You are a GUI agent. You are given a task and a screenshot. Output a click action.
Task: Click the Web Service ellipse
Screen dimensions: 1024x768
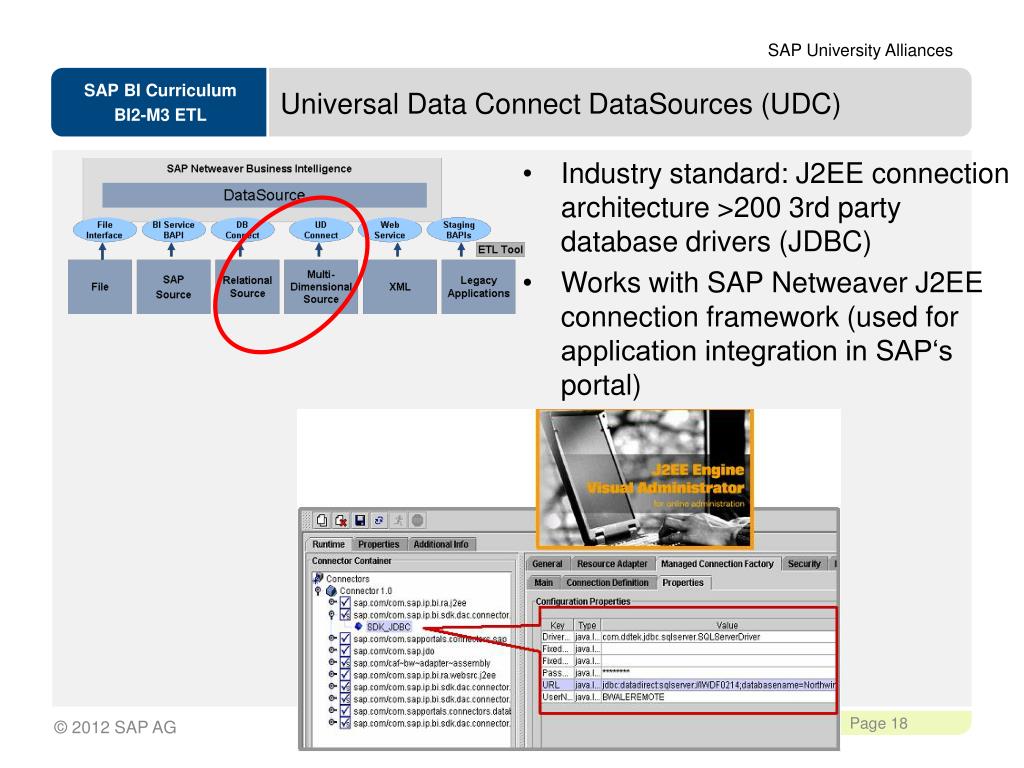(390, 230)
